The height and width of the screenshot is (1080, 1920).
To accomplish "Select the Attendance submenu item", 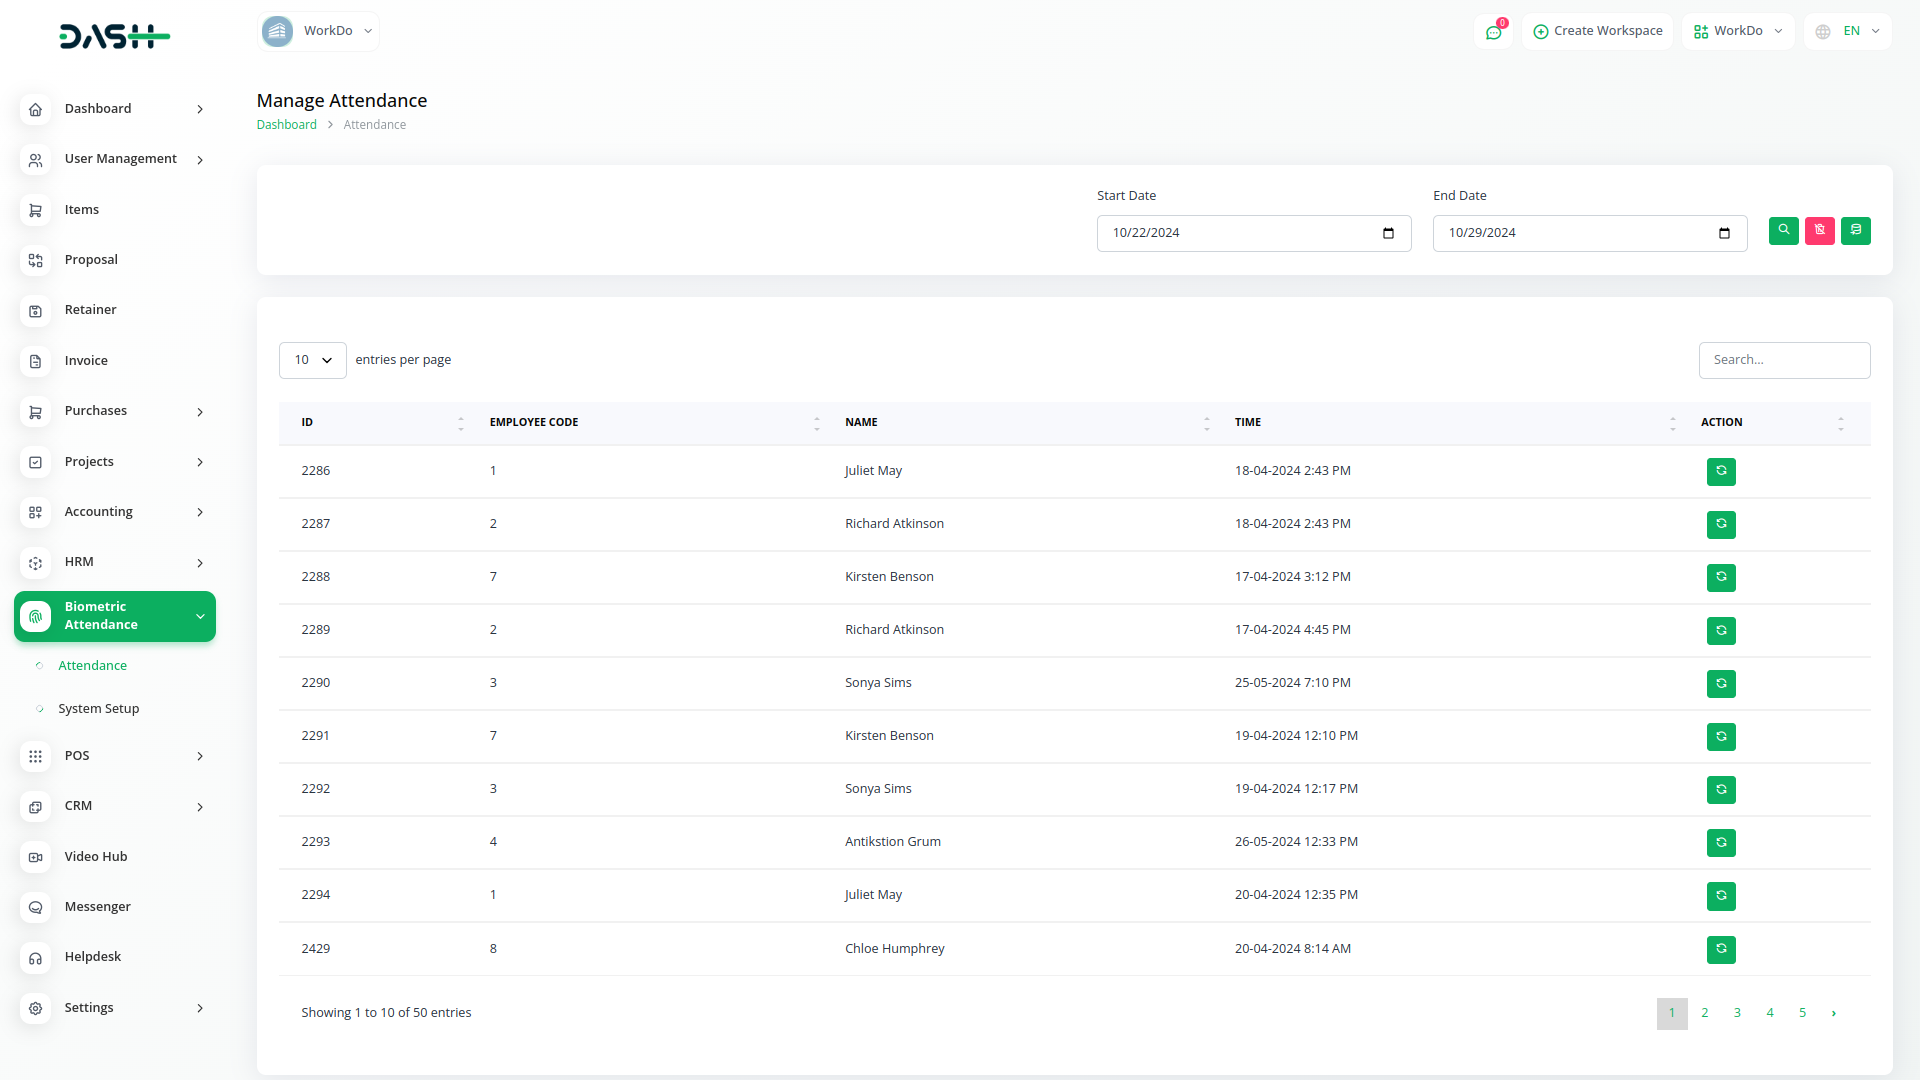I will coord(92,666).
